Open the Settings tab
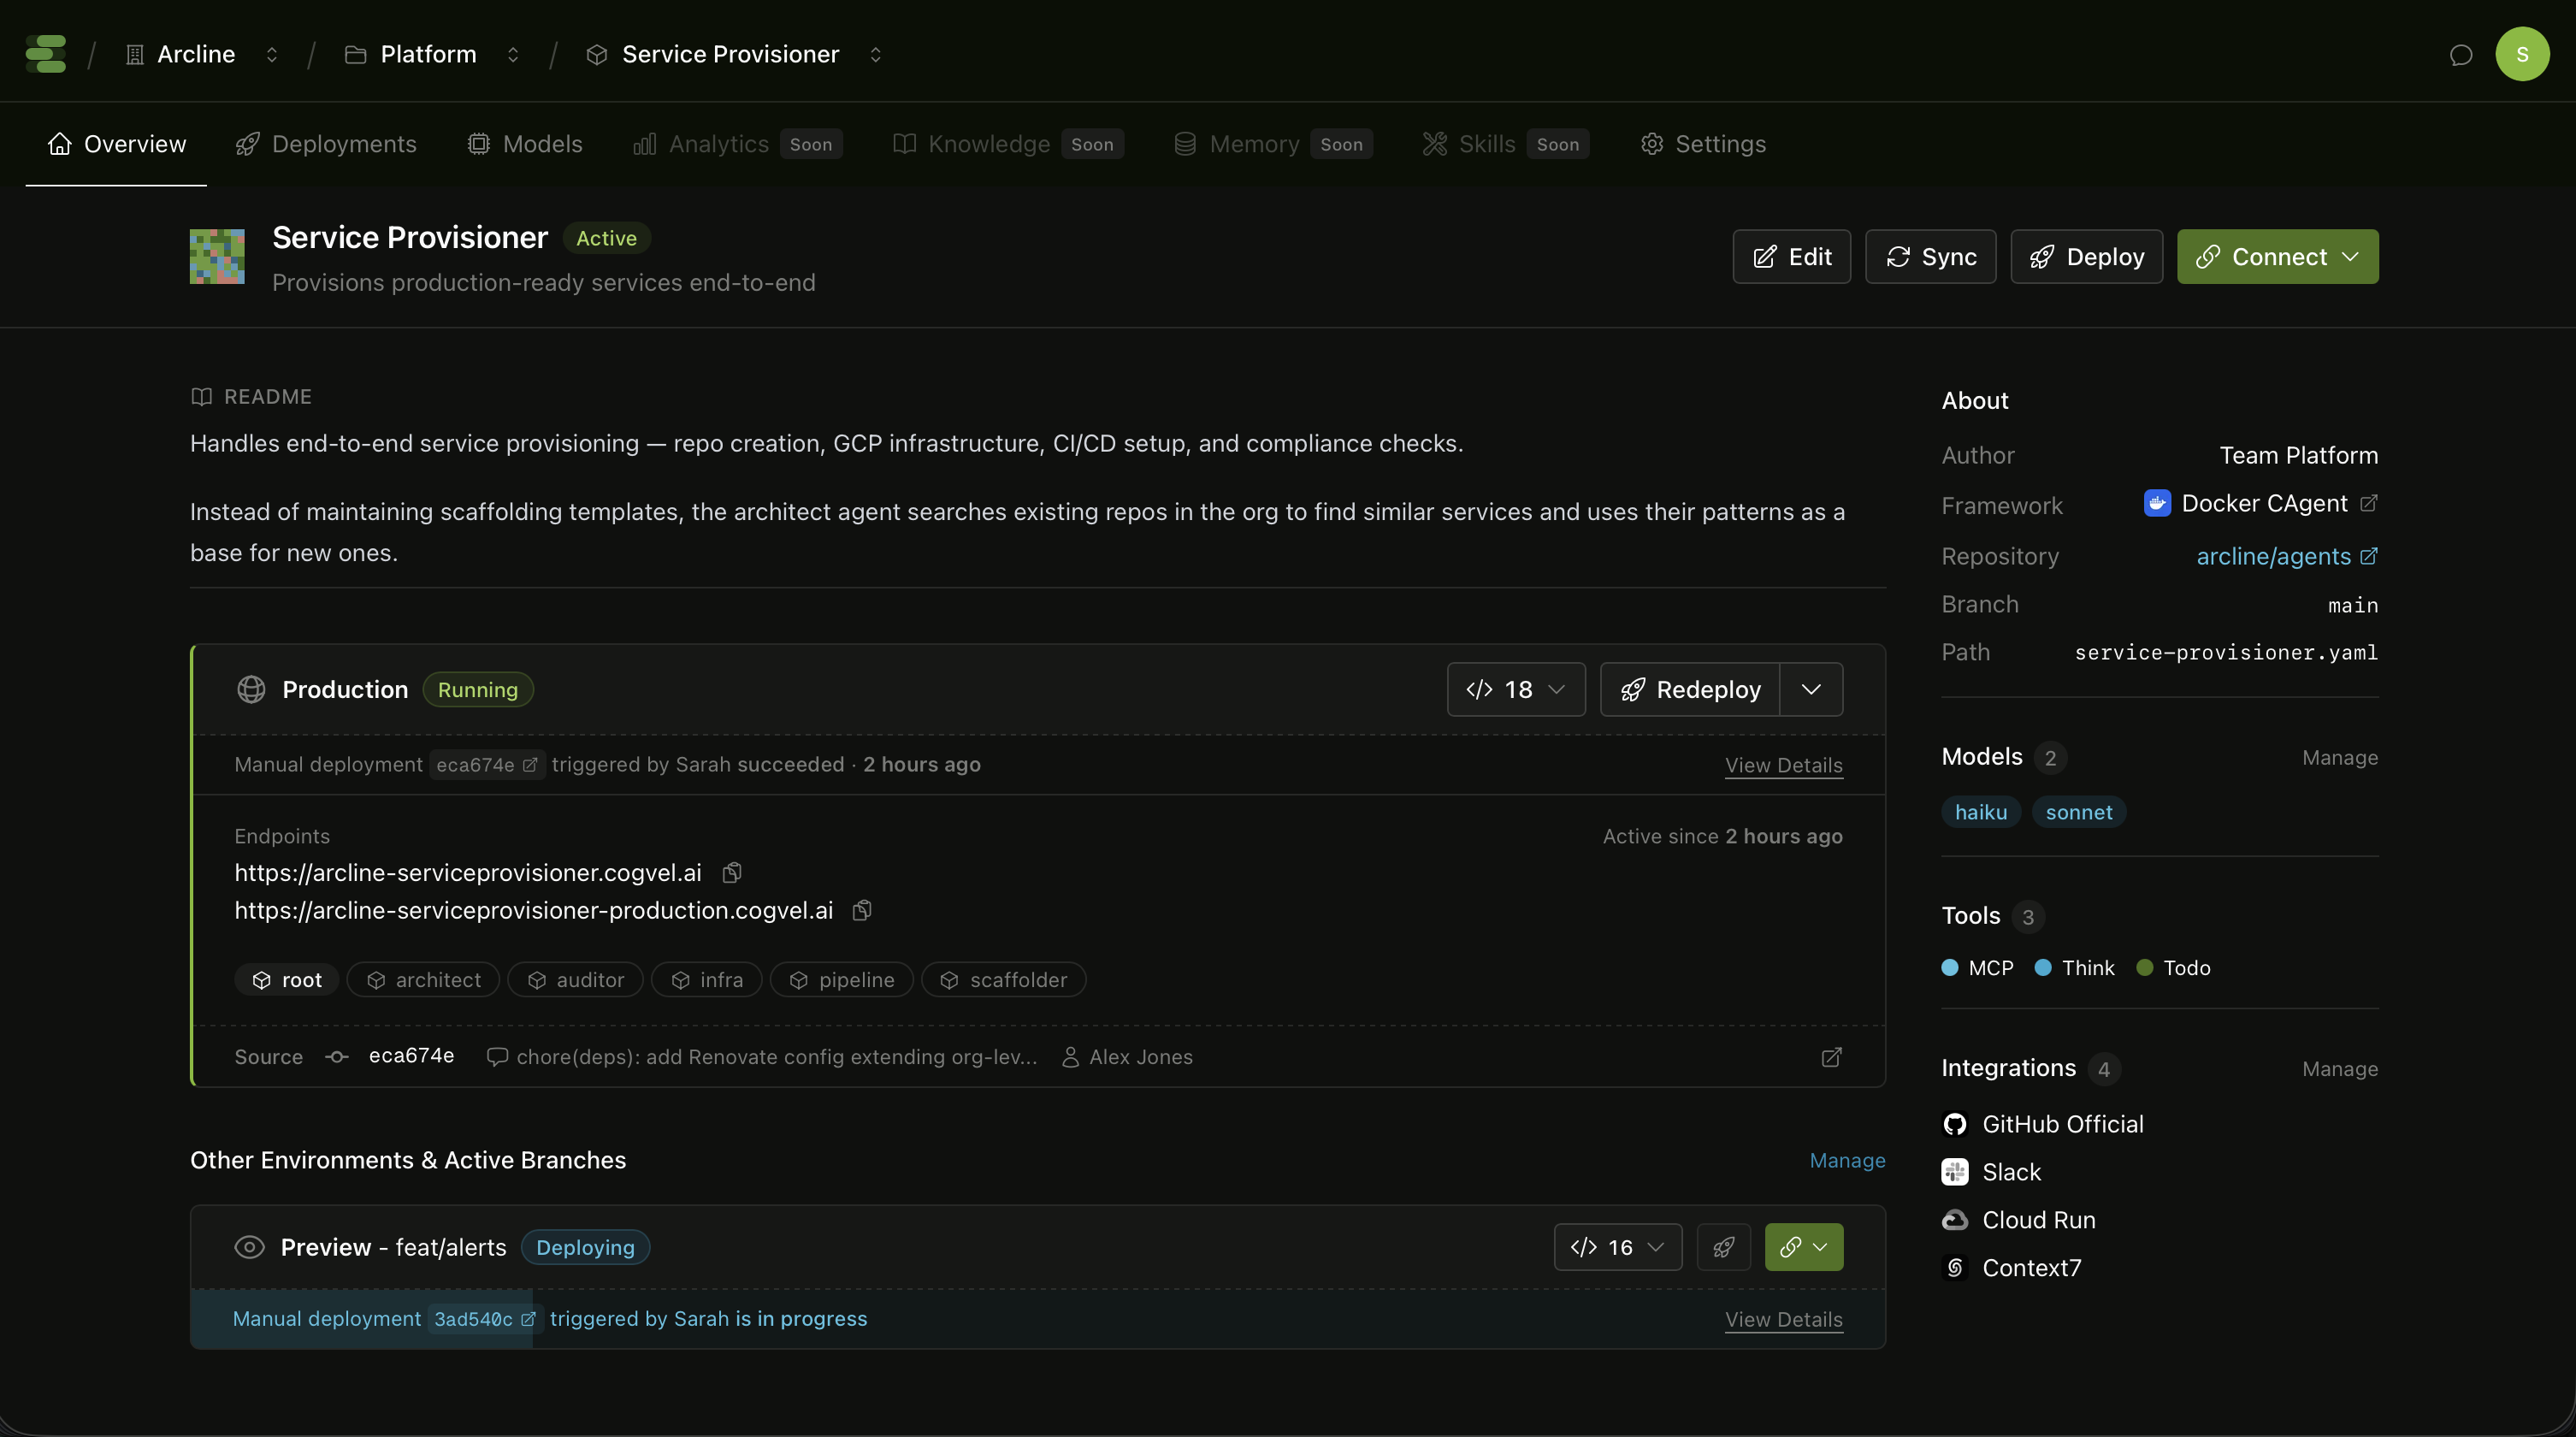Viewport: 2576px width, 1437px height. [1702, 144]
